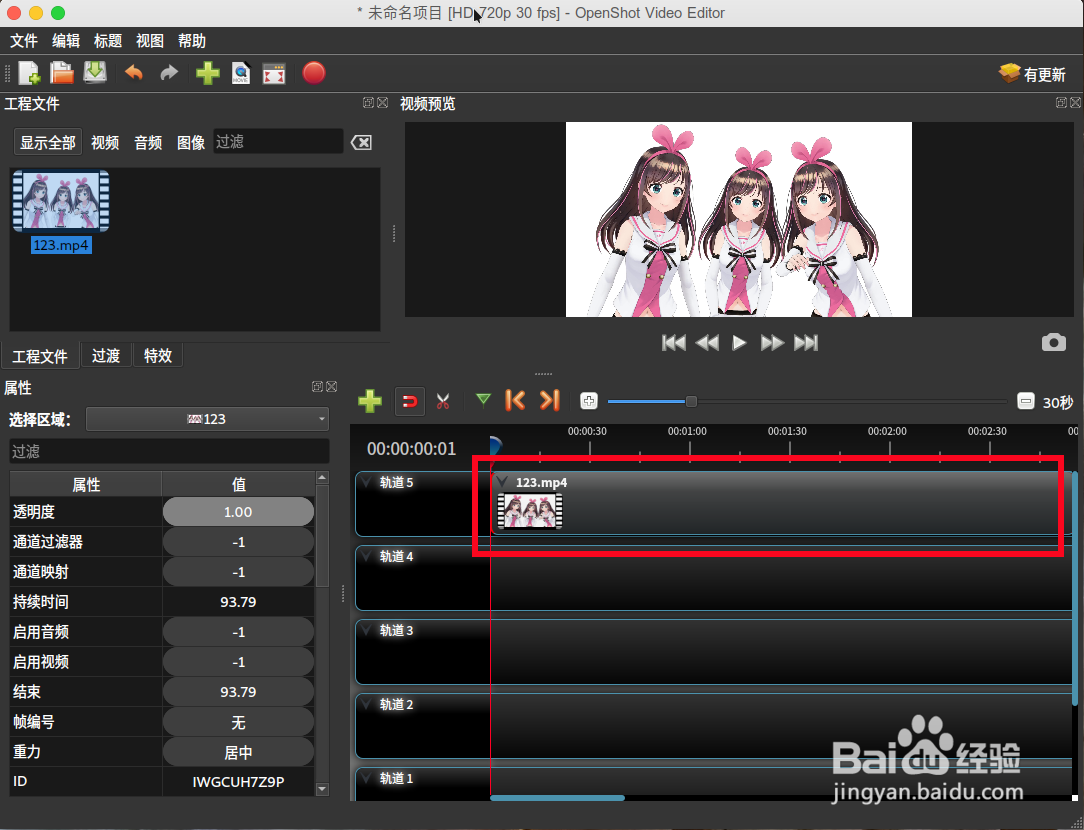Switch to the 特效 tab
Image resolution: width=1084 pixels, height=830 pixels.
point(158,356)
